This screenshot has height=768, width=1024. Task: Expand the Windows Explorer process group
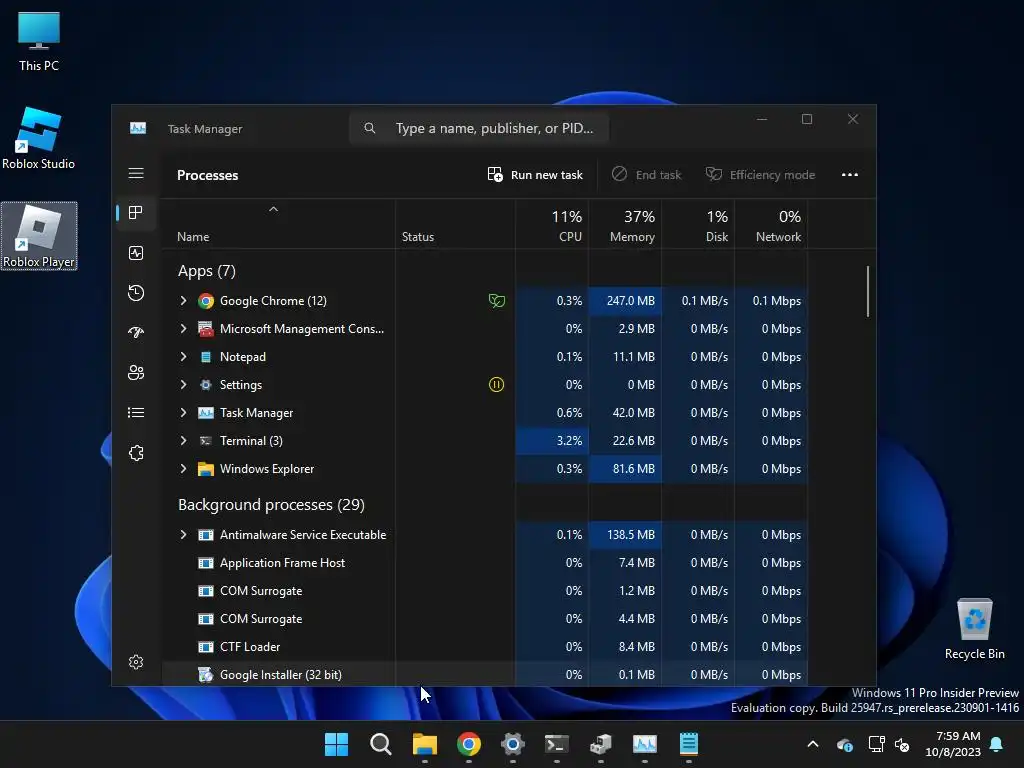pos(184,469)
